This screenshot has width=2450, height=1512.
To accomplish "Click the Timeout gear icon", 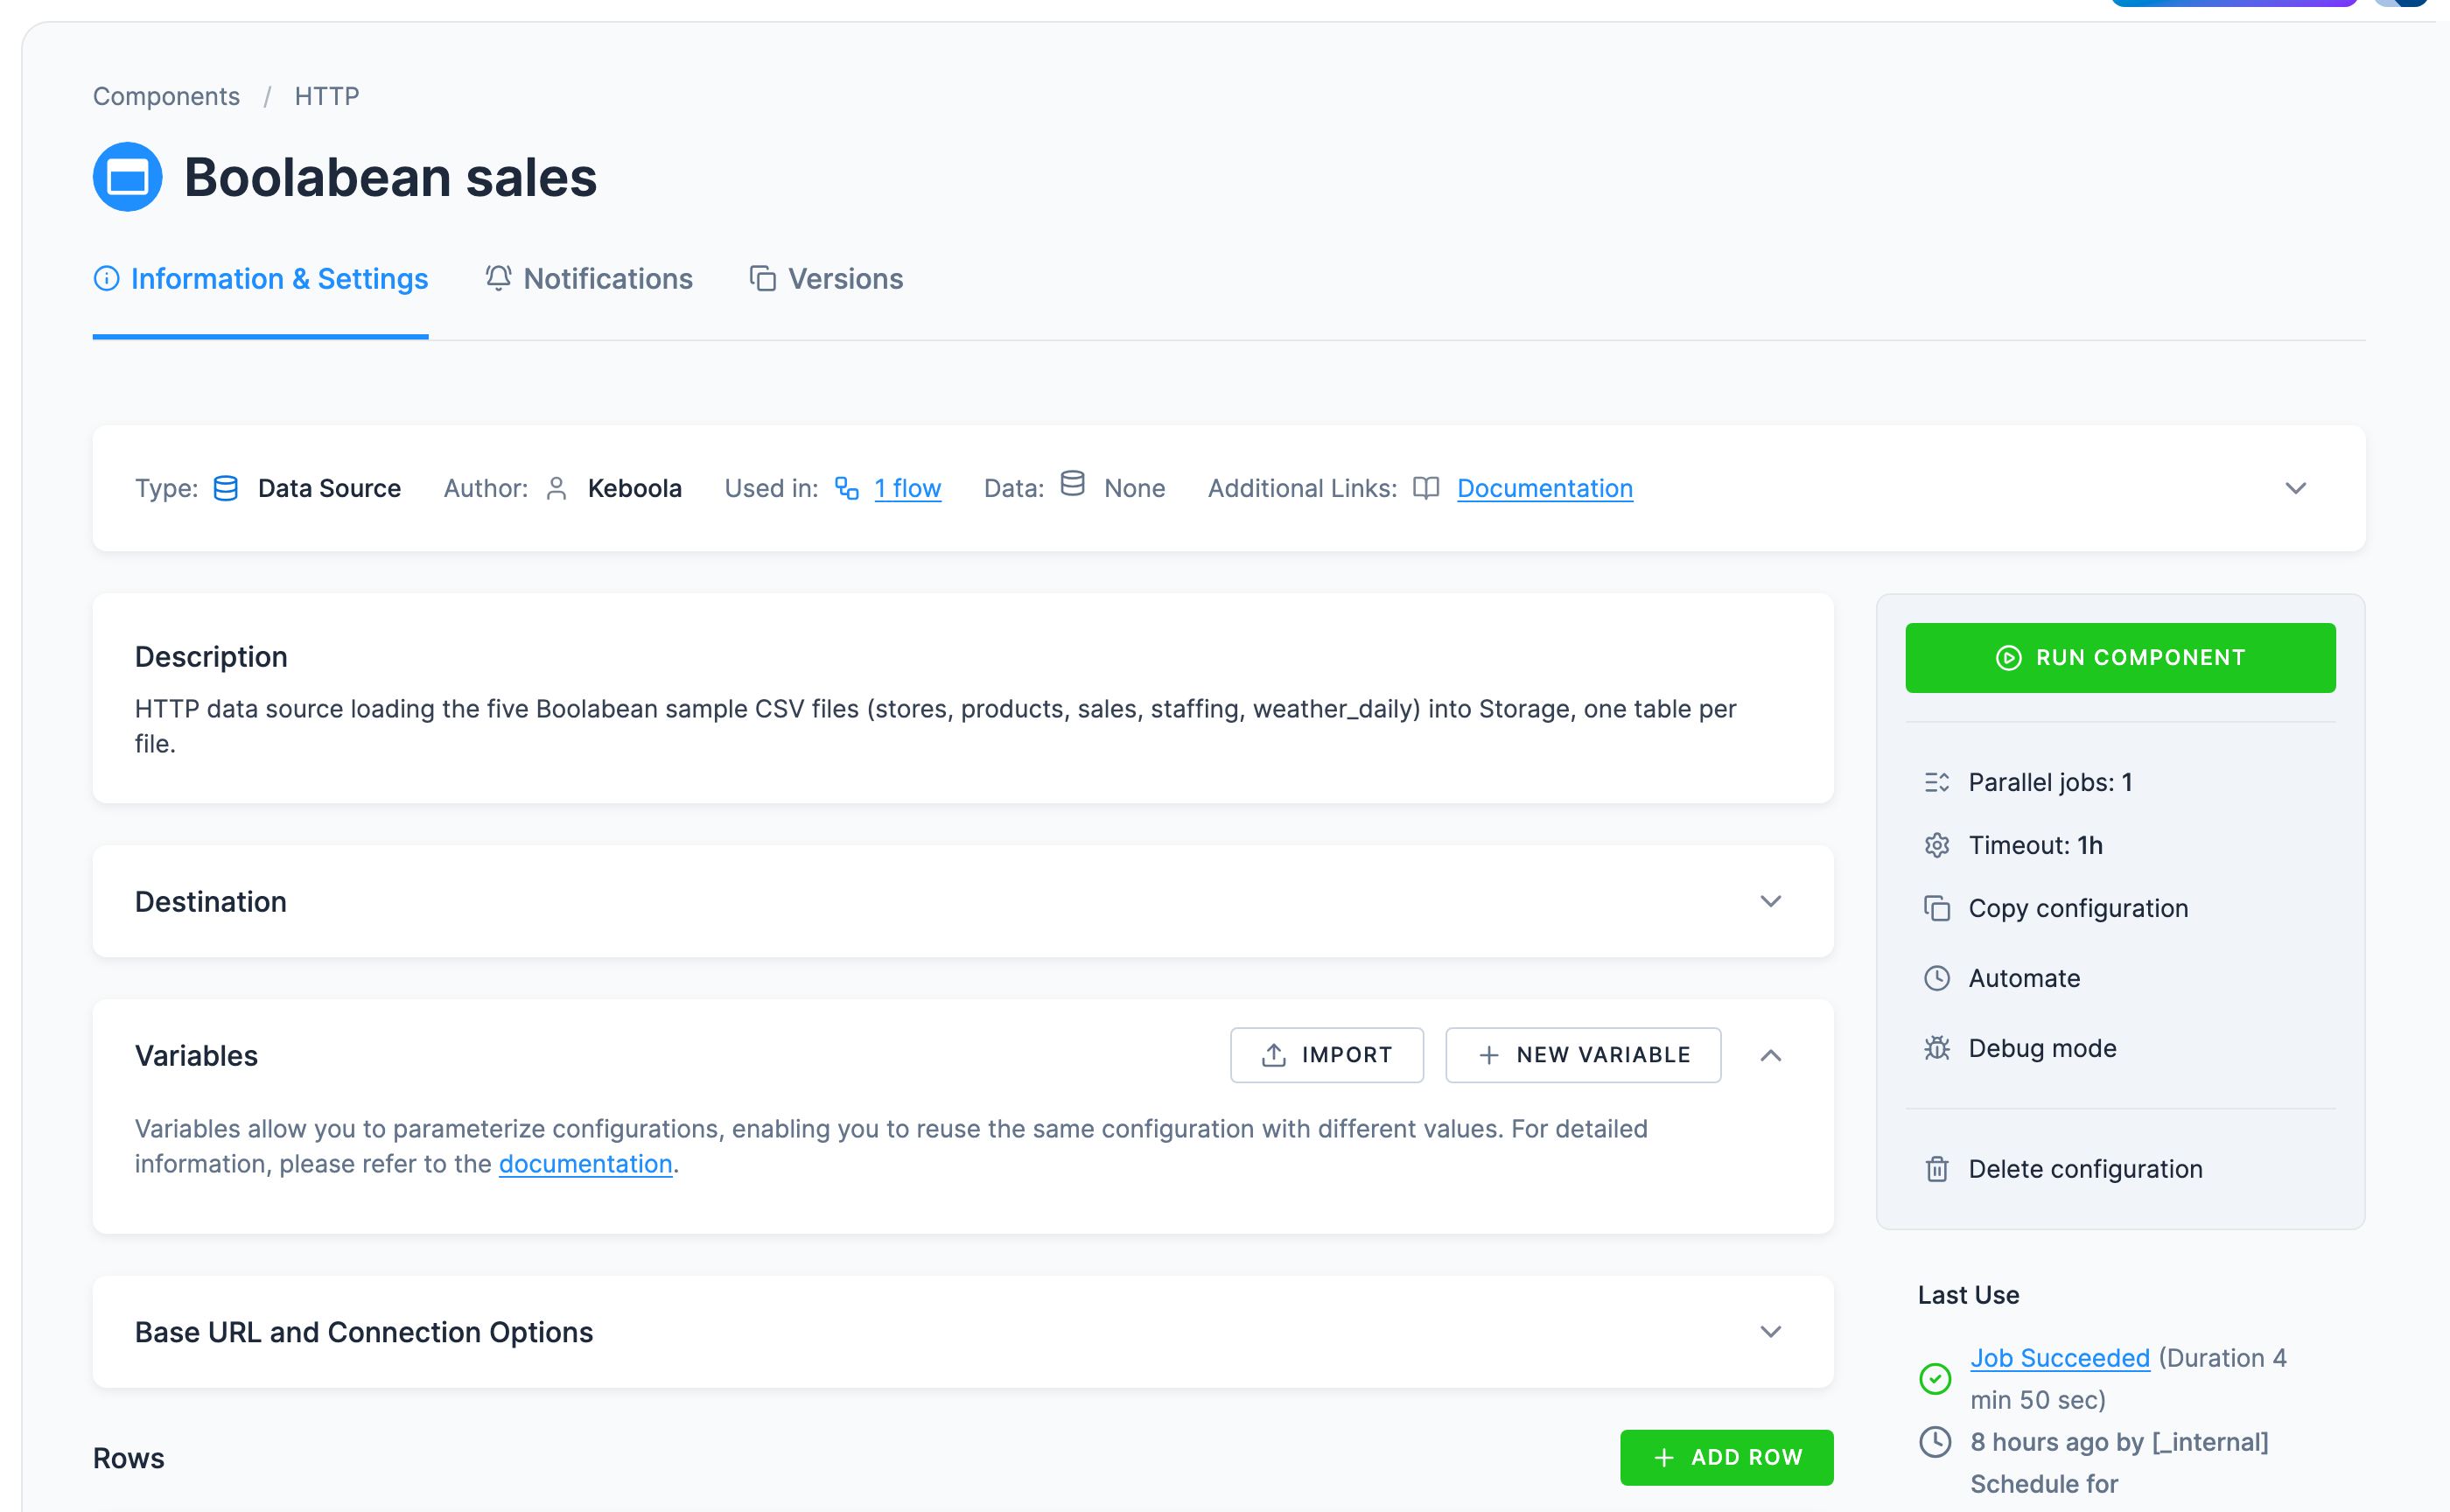I will [x=1937, y=845].
